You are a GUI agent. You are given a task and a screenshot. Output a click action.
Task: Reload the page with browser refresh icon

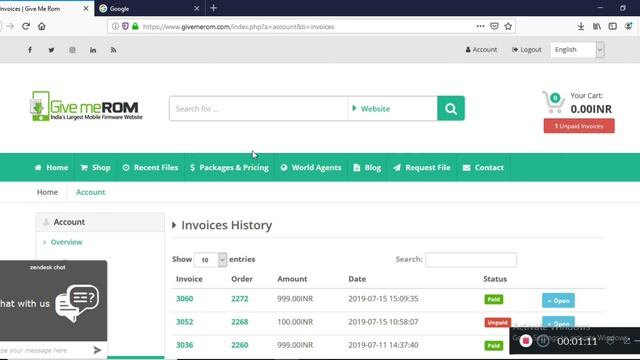point(26,27)
